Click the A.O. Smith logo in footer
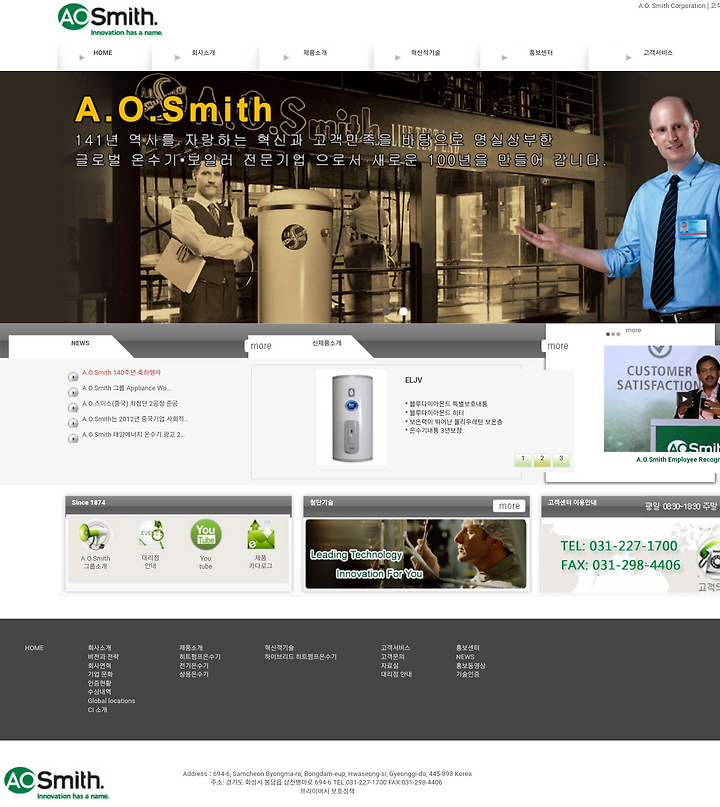Image resolution: width=720 pixels, height=807 pixels. point(57,783)
